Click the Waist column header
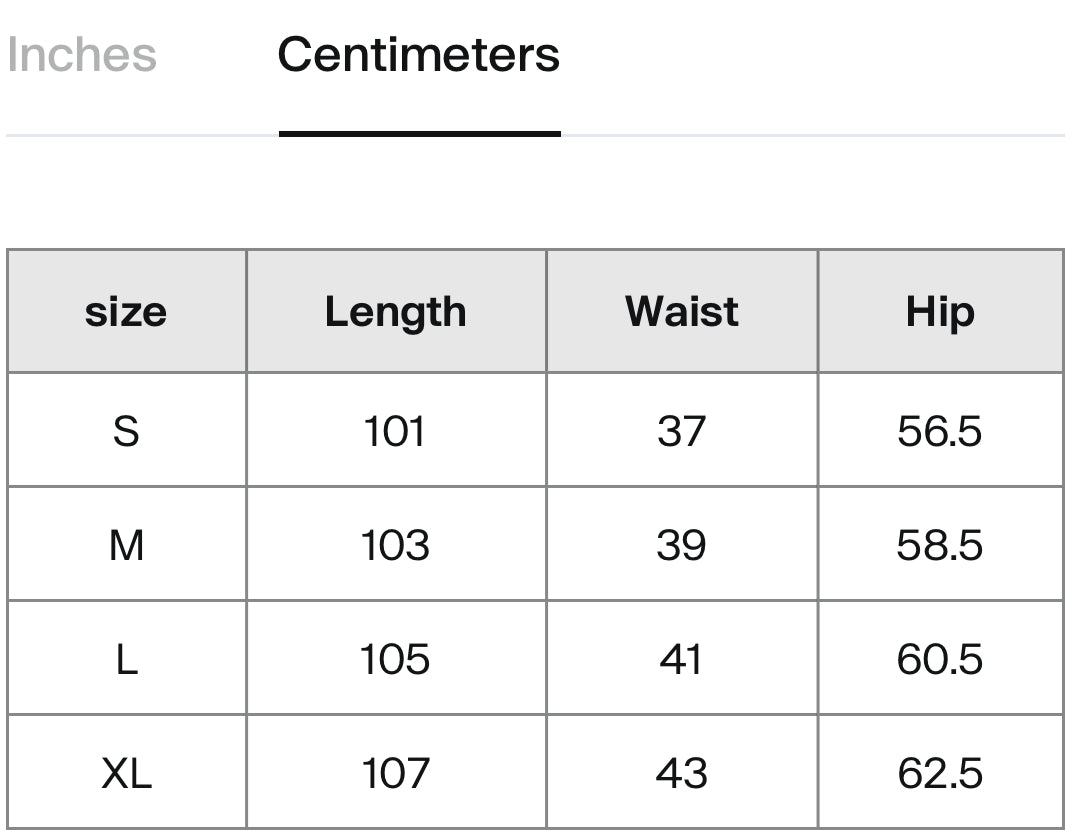 [x=681, y=312]
